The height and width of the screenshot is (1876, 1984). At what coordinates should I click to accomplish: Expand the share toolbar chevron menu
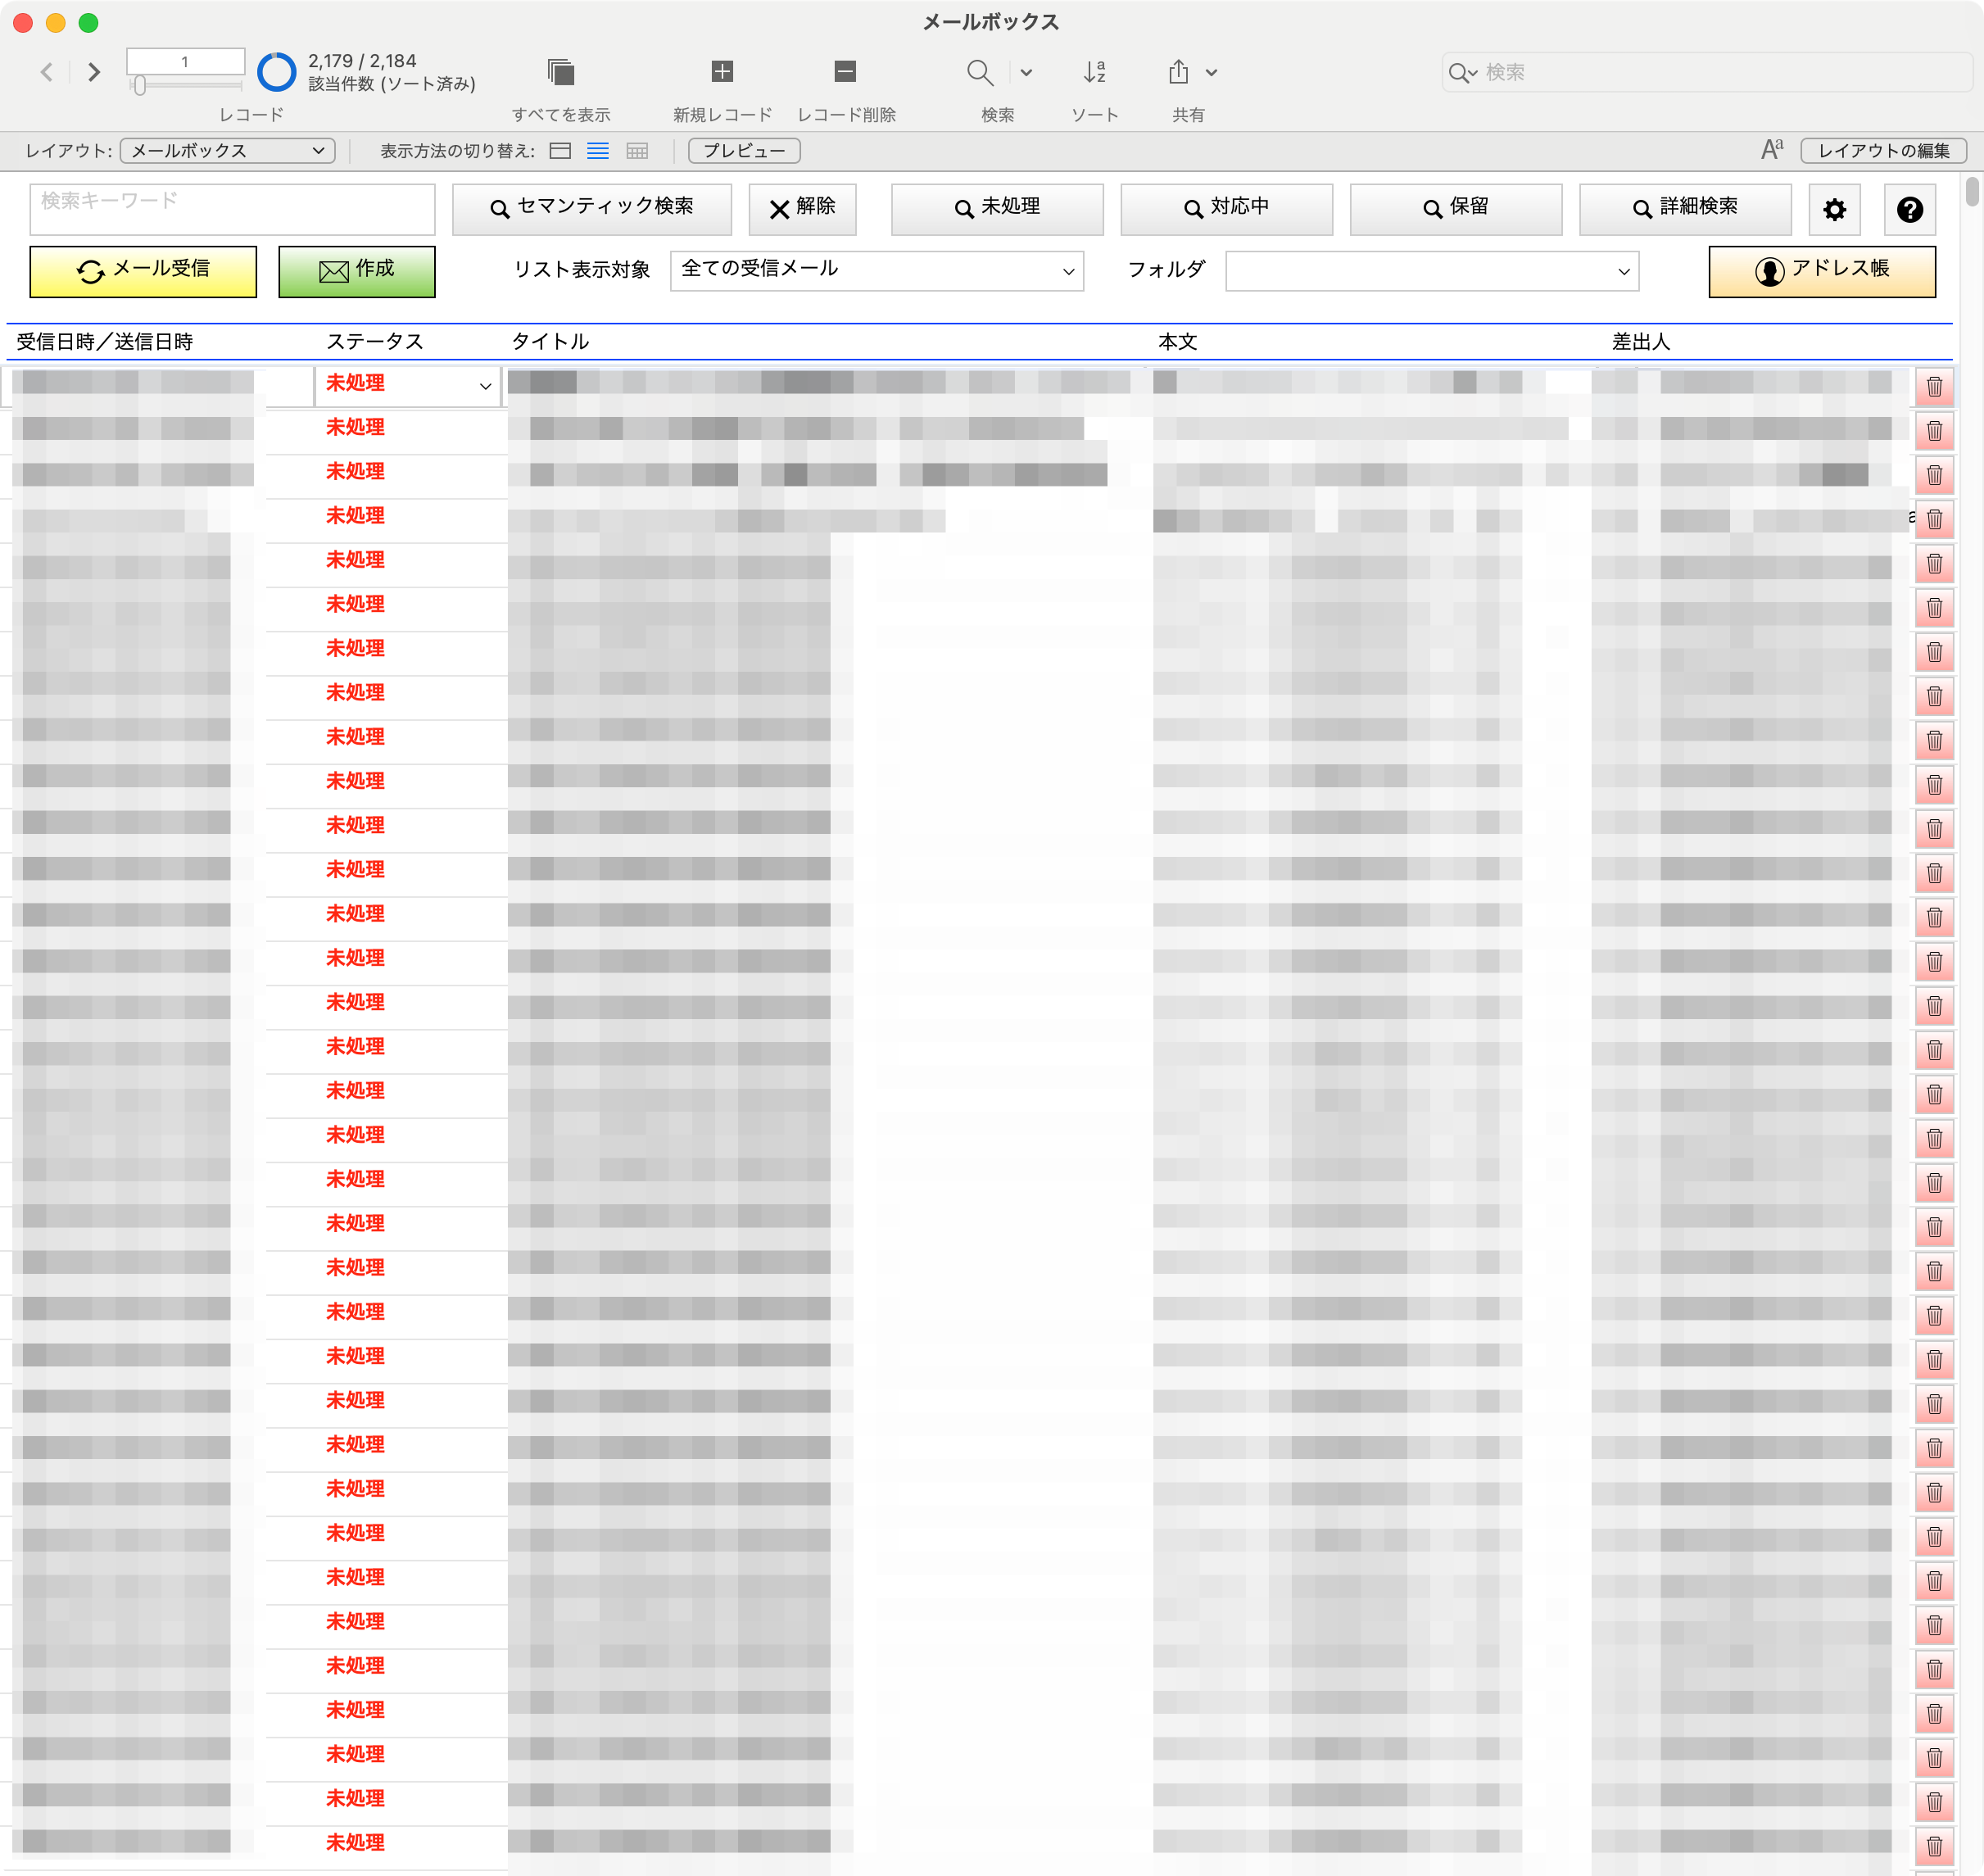1211,72
